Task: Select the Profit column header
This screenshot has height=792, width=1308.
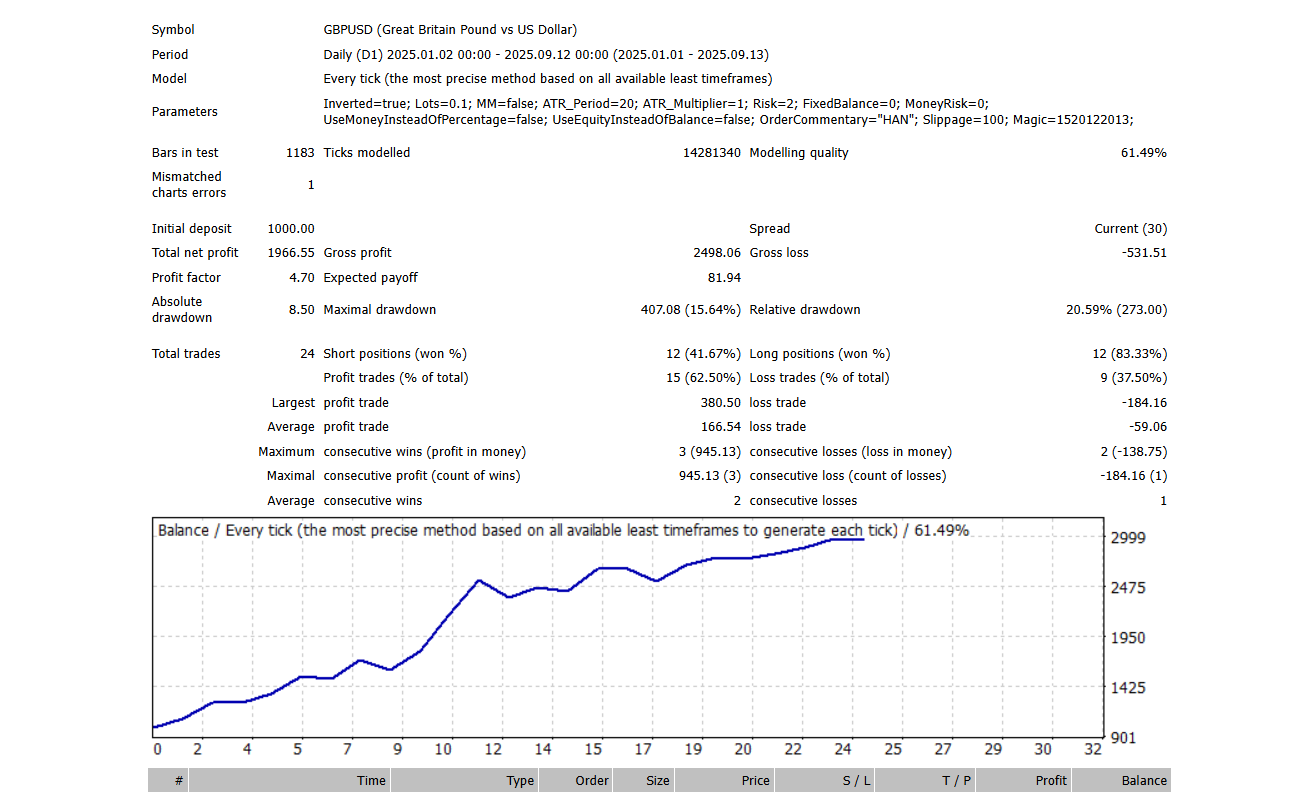Action: (1051, 780)
